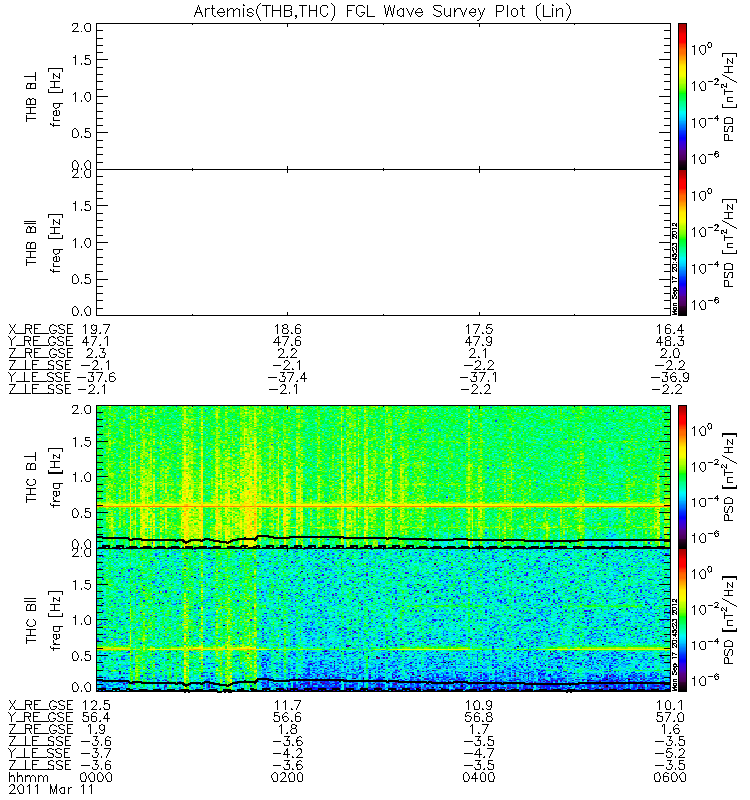The height and width of the screenshot is (800, 750).
Task: Click the time label 0400
Action: tap(479, 777)
